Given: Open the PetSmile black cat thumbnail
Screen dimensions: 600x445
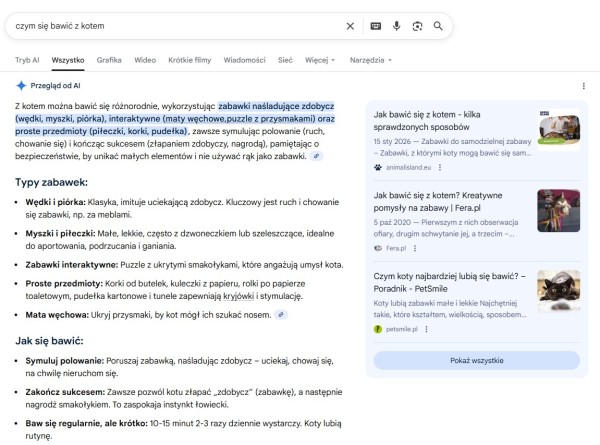Looking at the screenshot, I should [559, 291].
